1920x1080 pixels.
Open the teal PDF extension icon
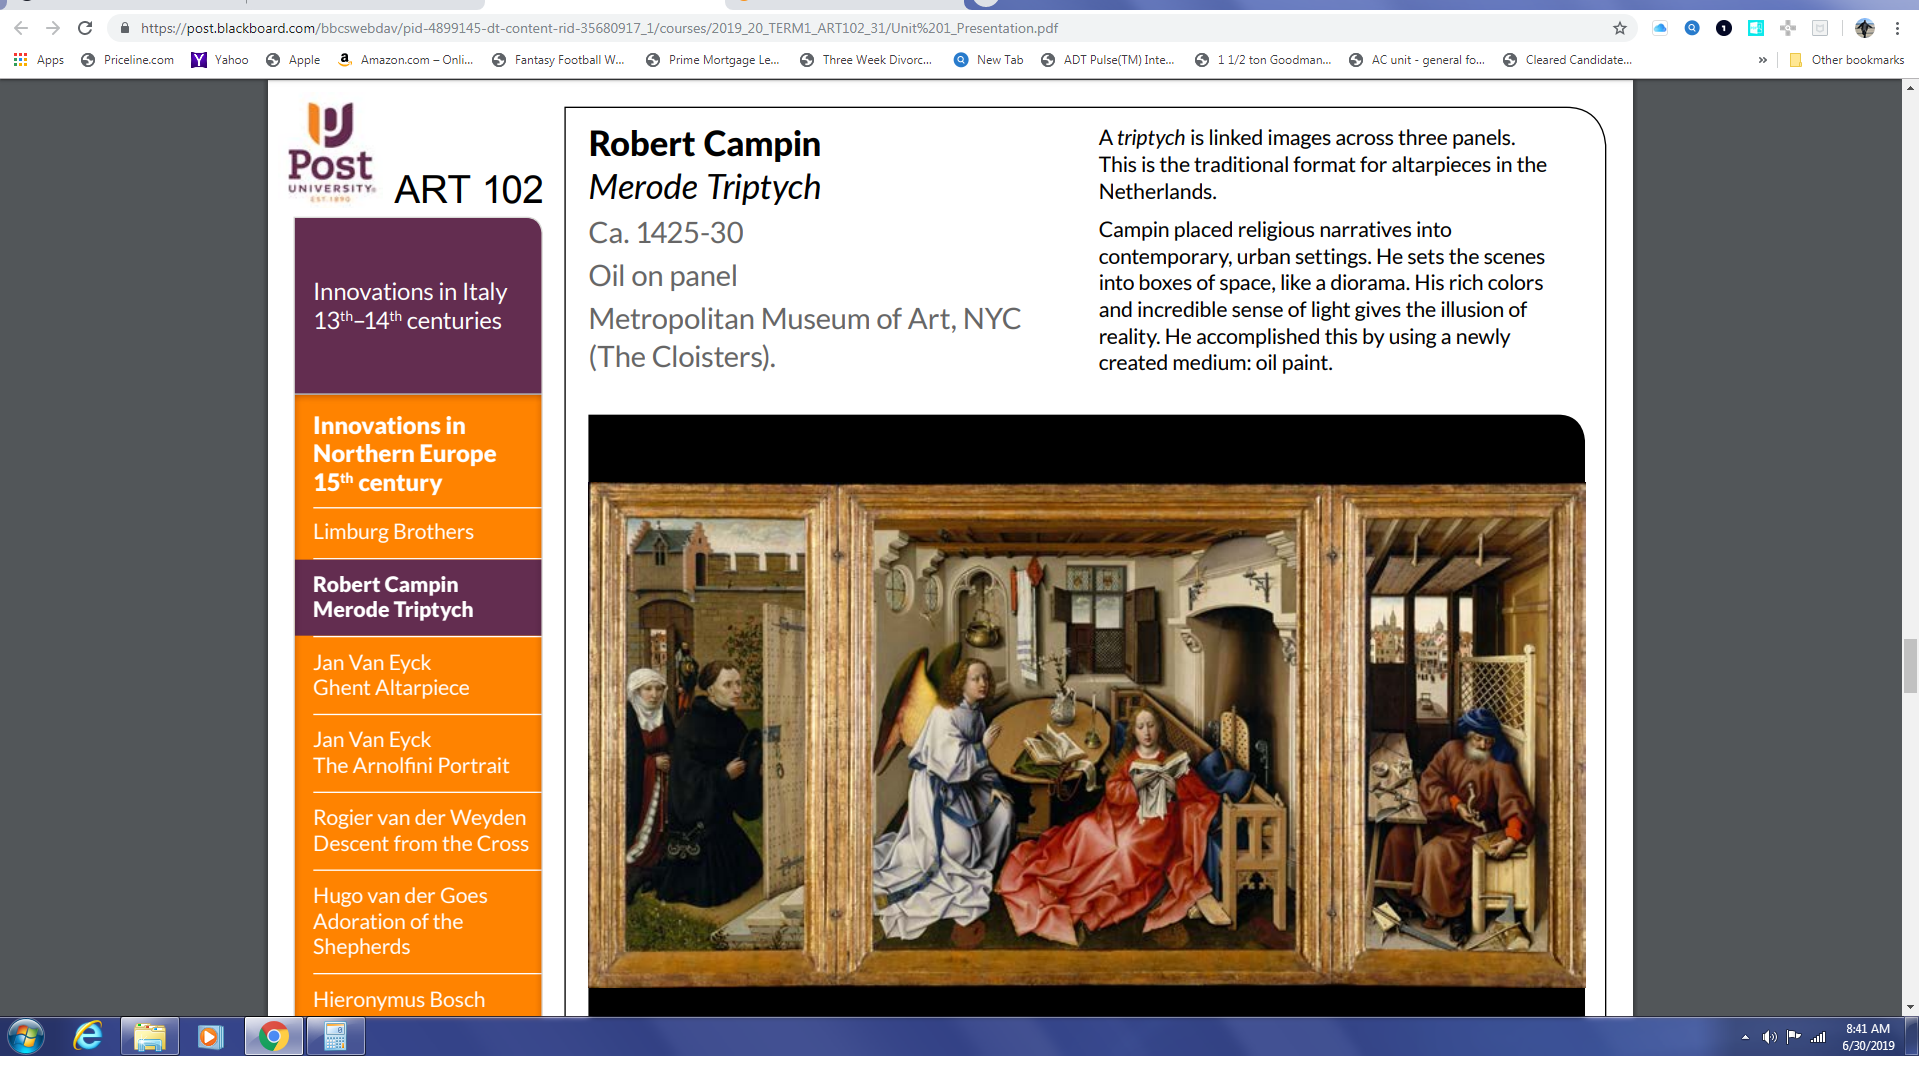1756,28
